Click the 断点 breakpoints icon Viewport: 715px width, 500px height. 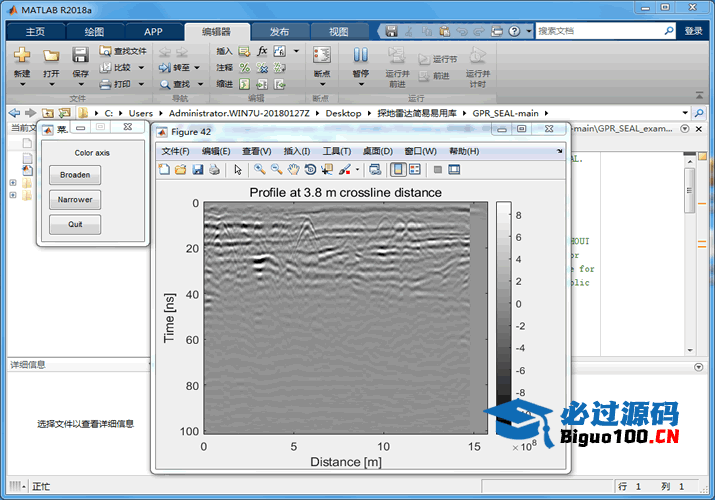tap(322, 55)
